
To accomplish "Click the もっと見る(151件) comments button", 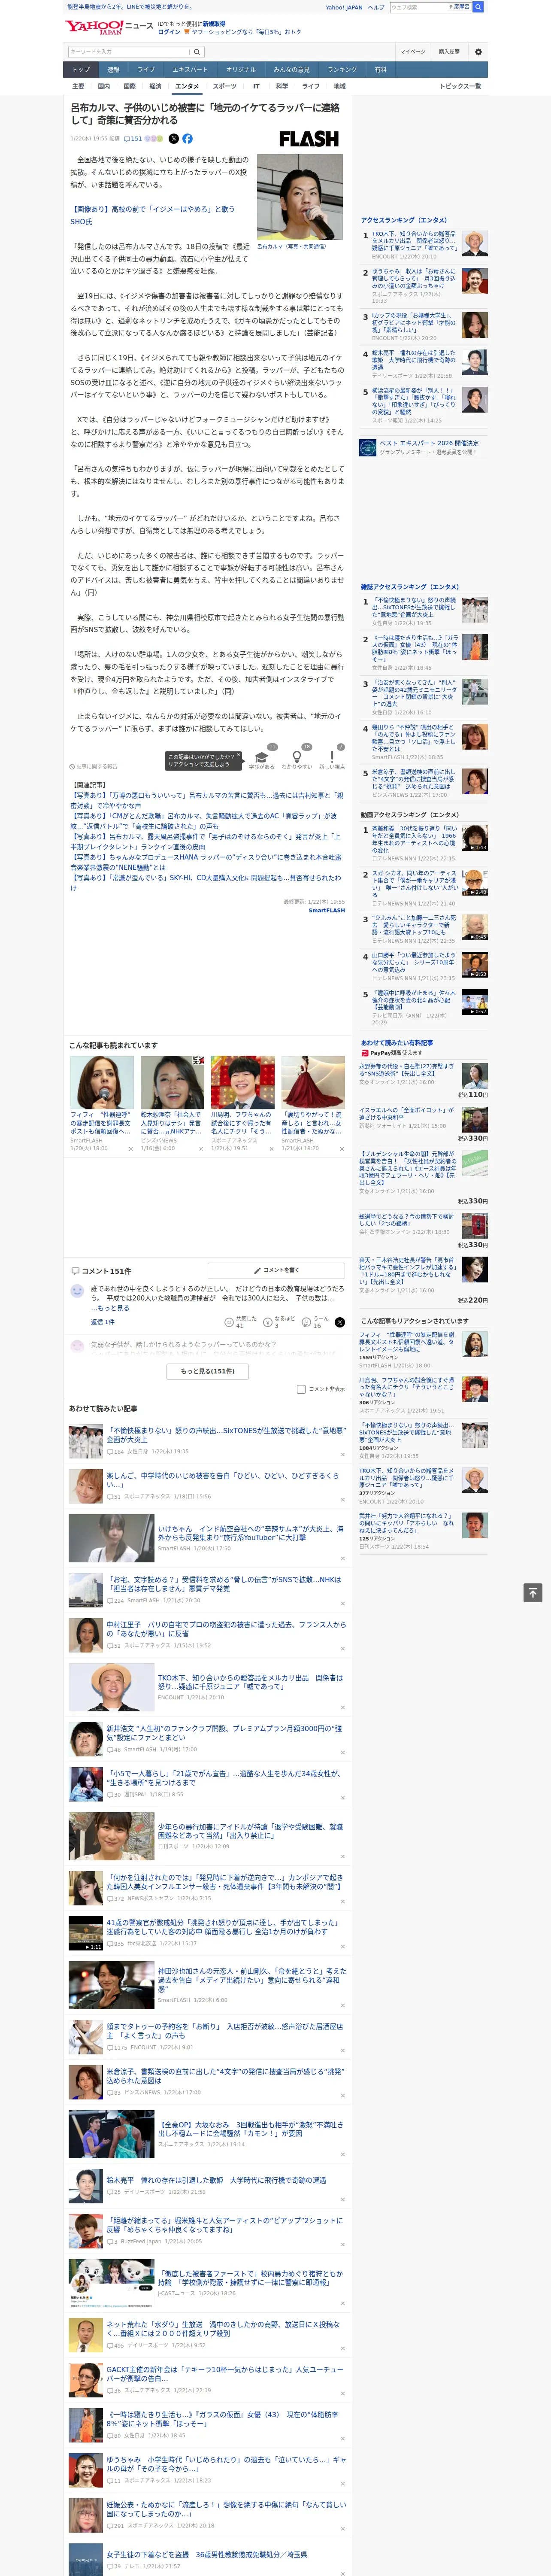I will (x=208, y=1371).
